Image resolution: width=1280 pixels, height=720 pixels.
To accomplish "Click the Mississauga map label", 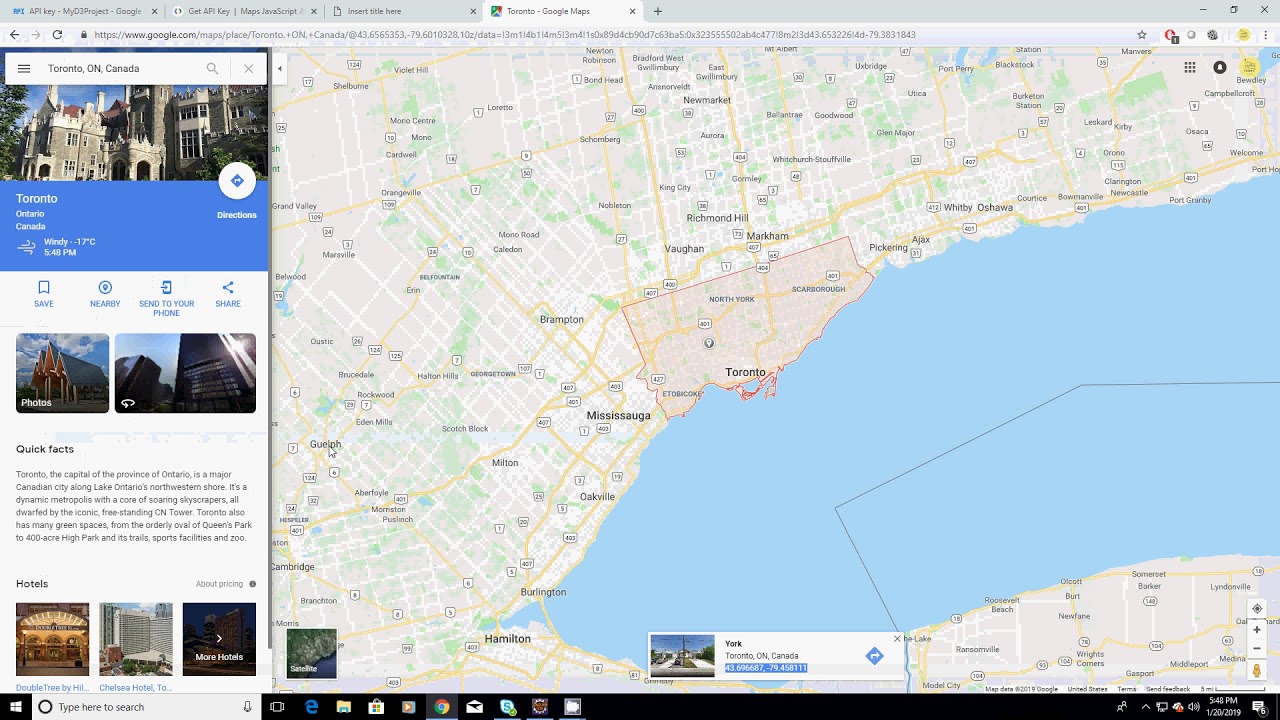I will point(618,415).
